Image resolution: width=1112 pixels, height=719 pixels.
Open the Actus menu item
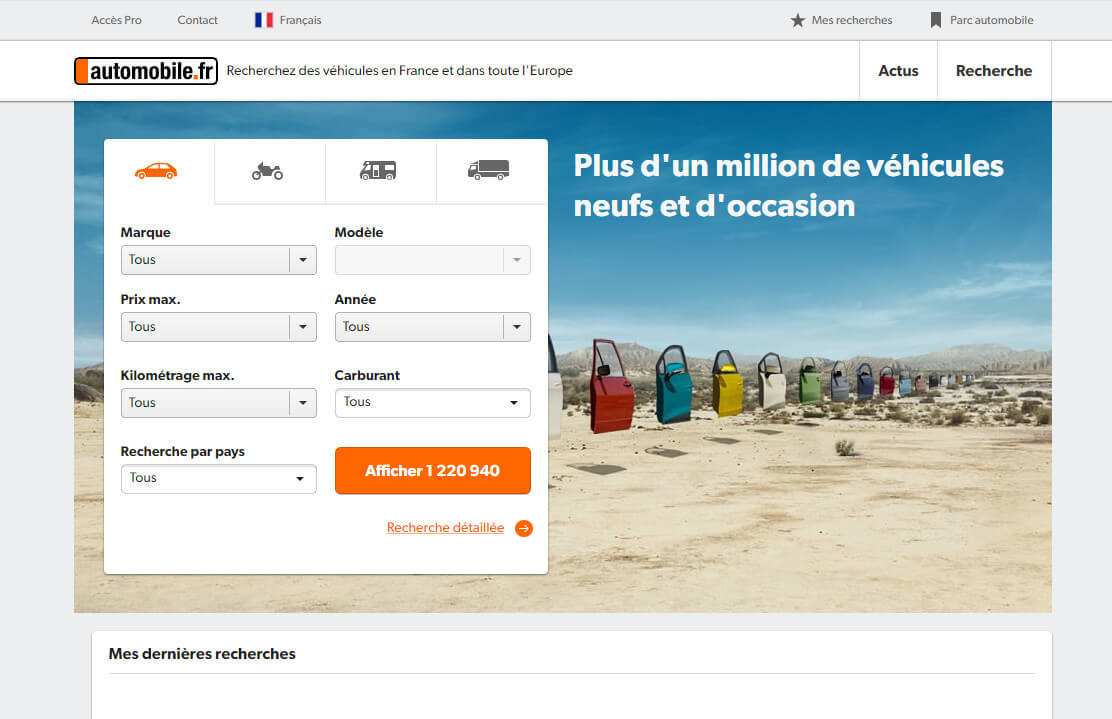tap(898, 71)
